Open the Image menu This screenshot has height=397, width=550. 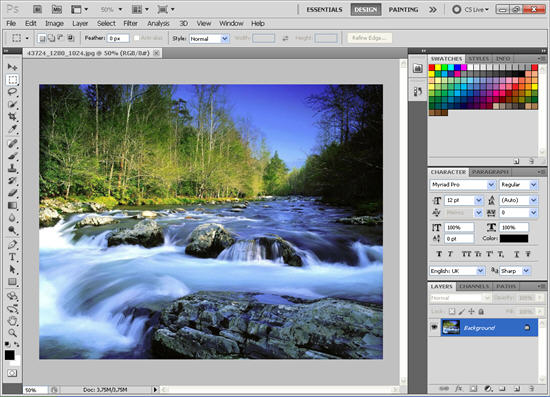[54, 23]
